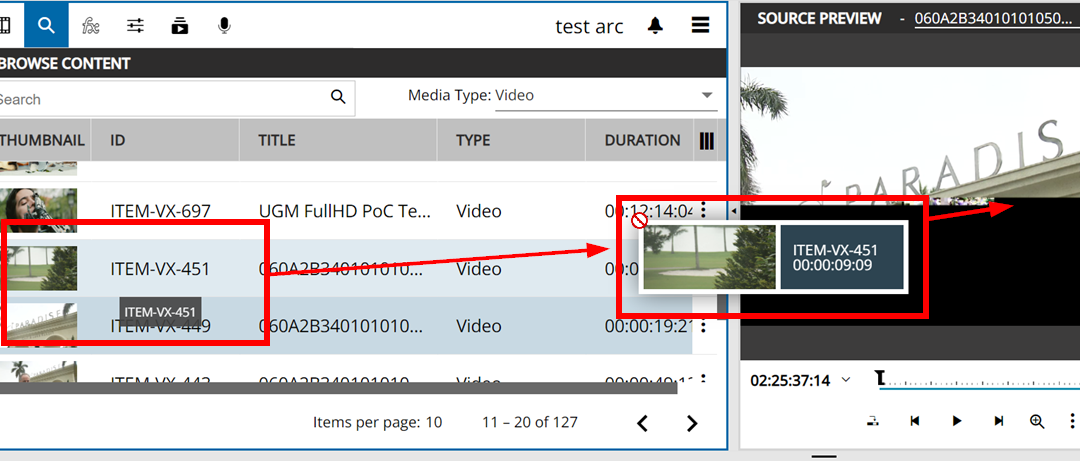Sort the table by DURATION column
This screenshot has width=1080, height=461.
(642, 141)
